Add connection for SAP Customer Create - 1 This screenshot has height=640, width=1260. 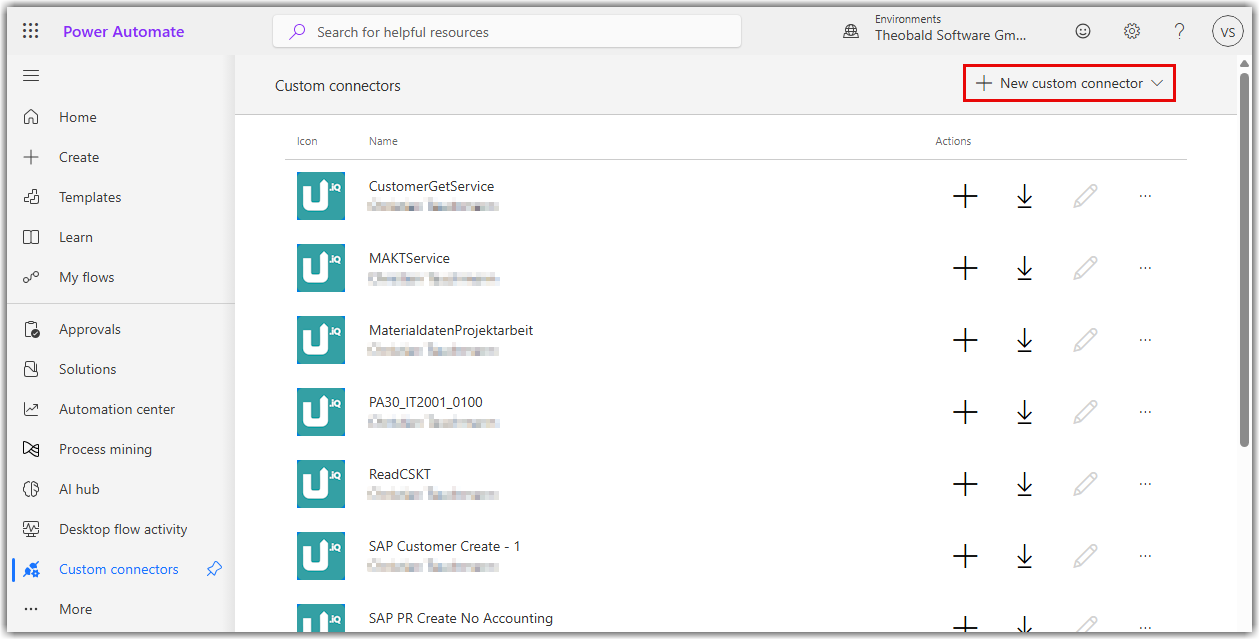965,556
